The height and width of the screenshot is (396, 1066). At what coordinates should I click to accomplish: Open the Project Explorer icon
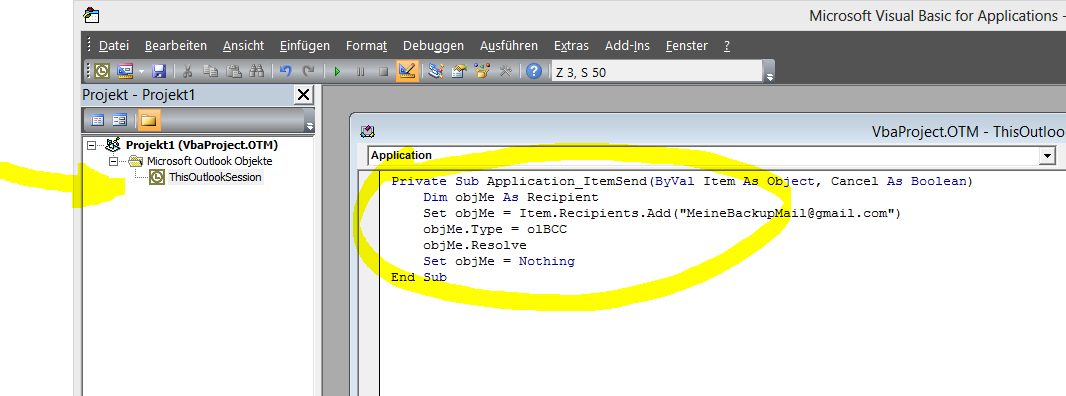click(436, 71)
